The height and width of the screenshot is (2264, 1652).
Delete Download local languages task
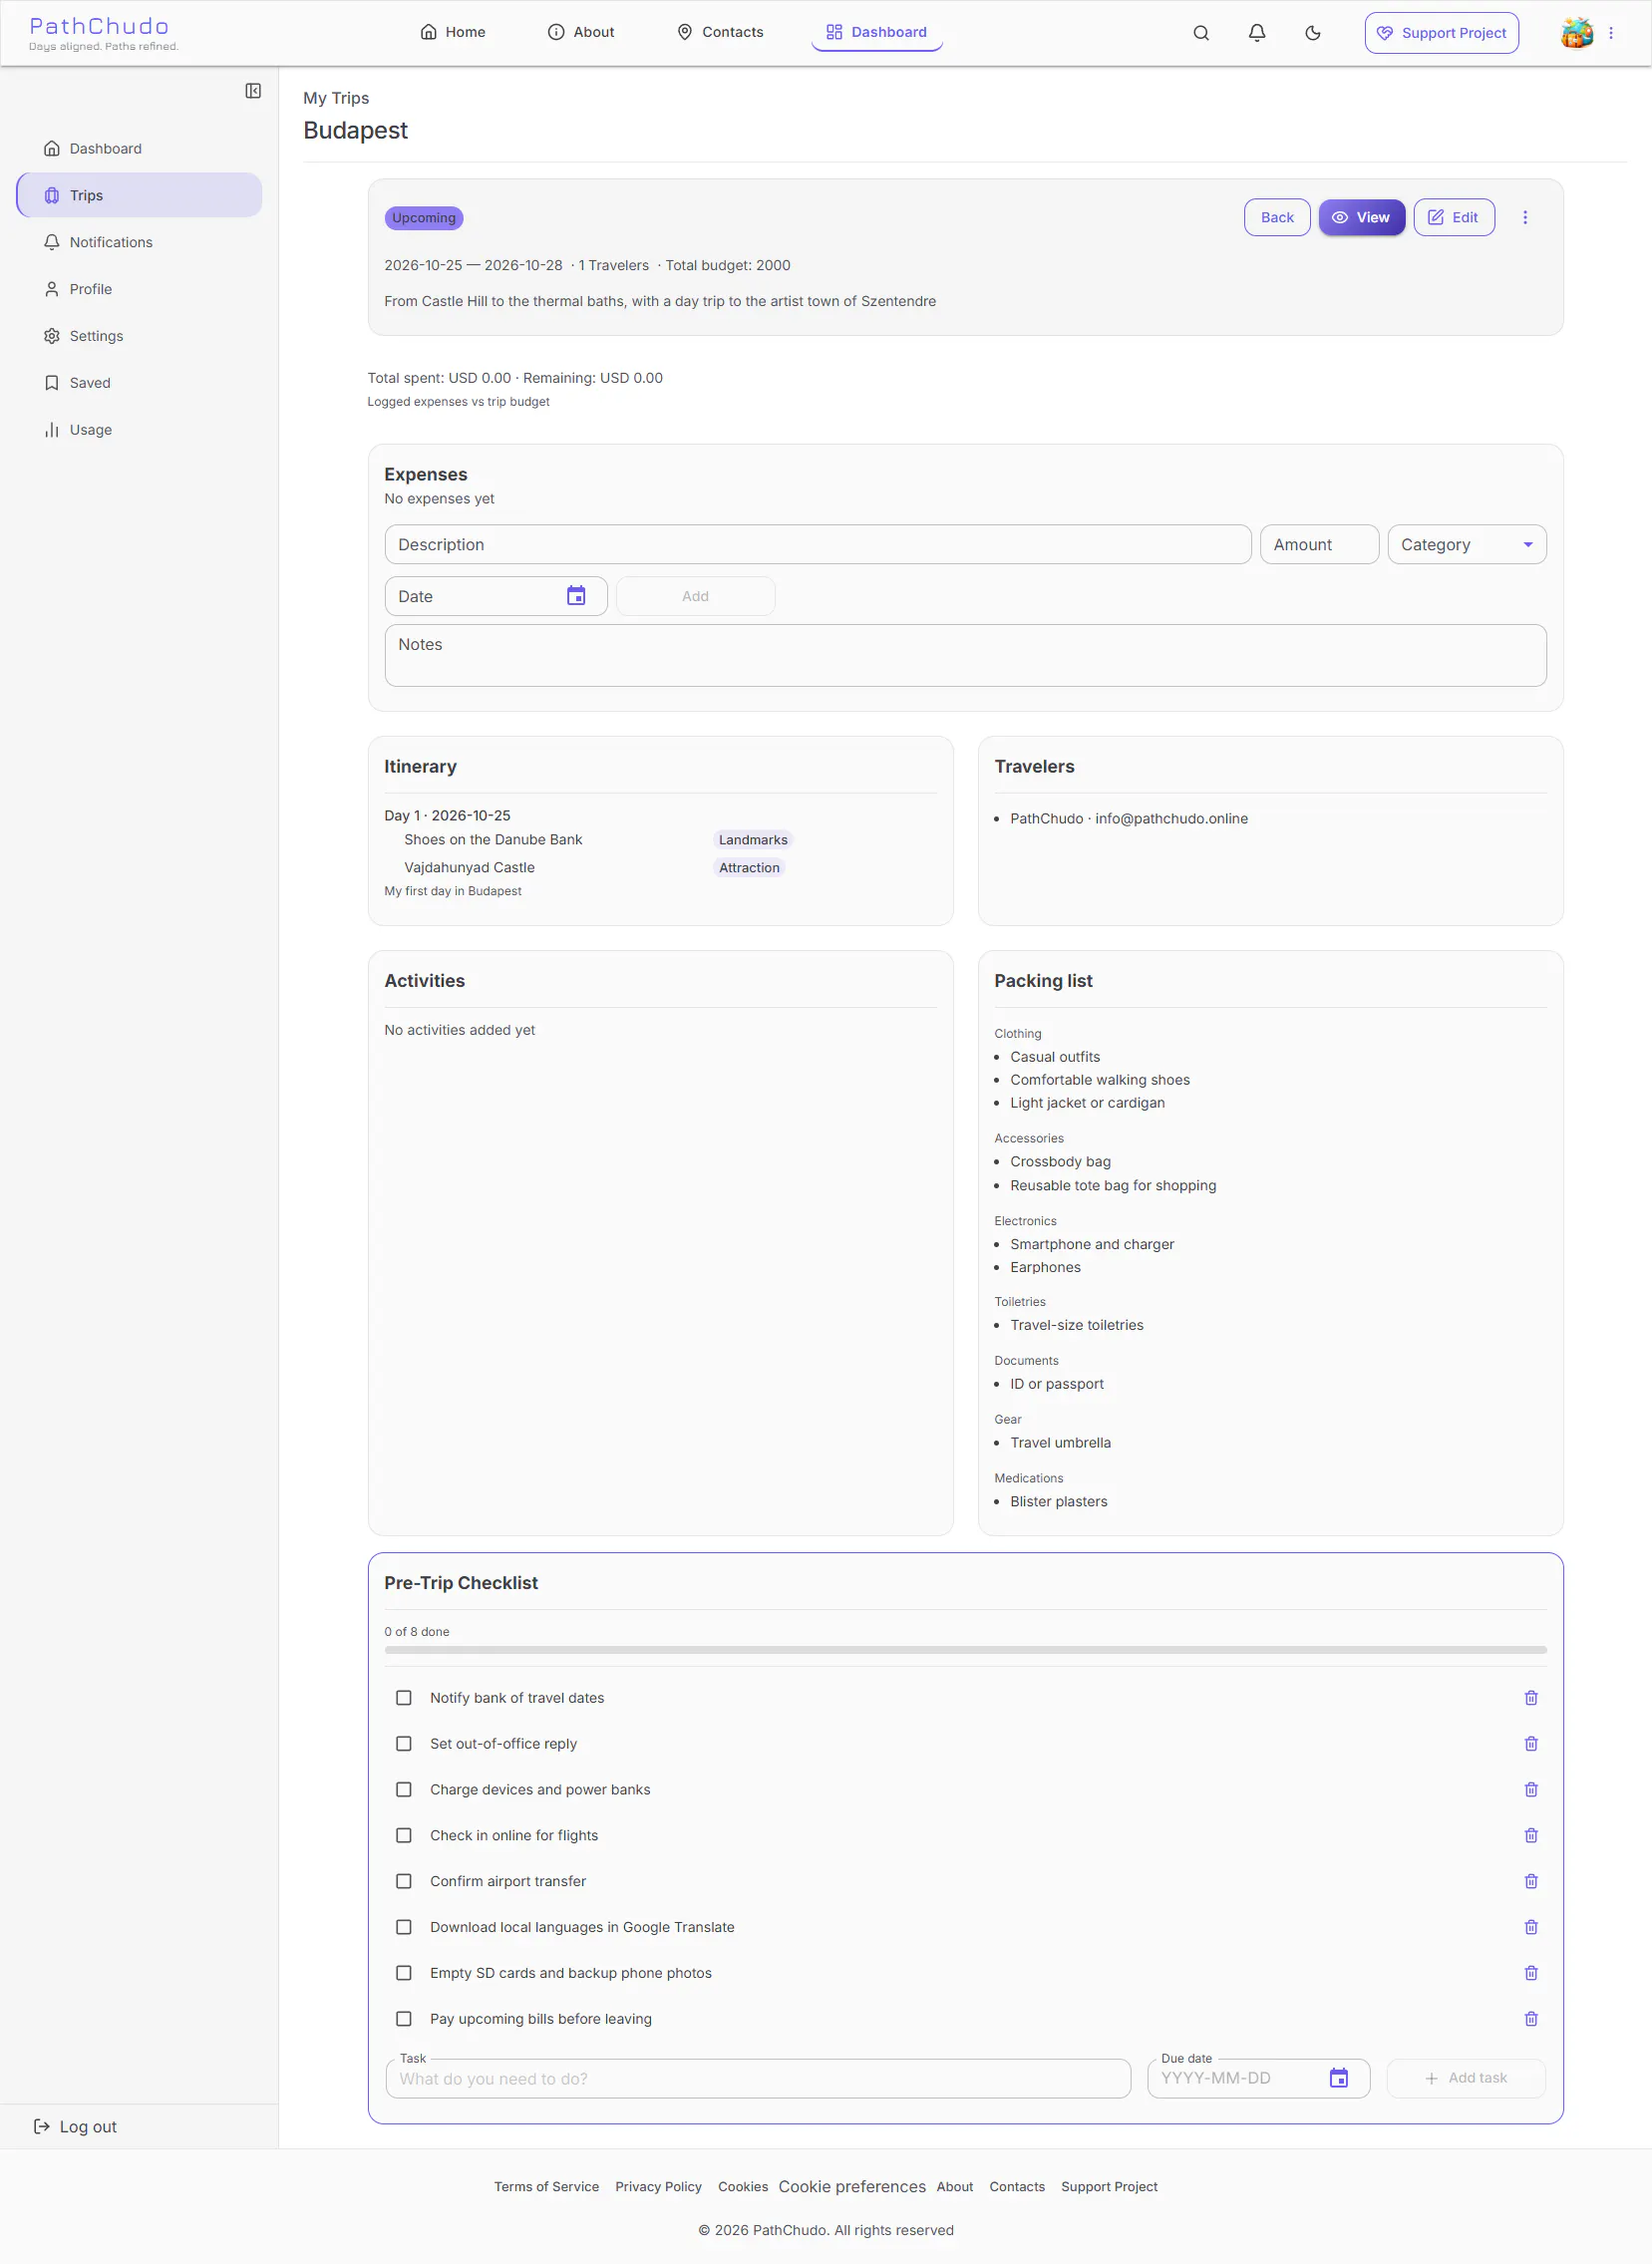point(1531,1928)
